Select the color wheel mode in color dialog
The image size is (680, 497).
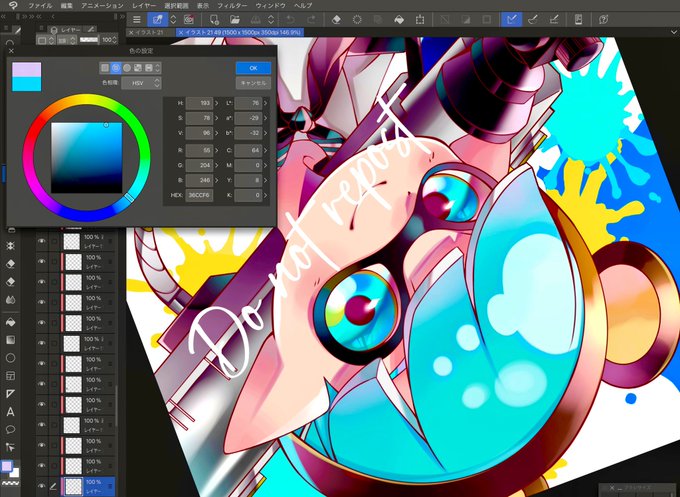(115, 68)
